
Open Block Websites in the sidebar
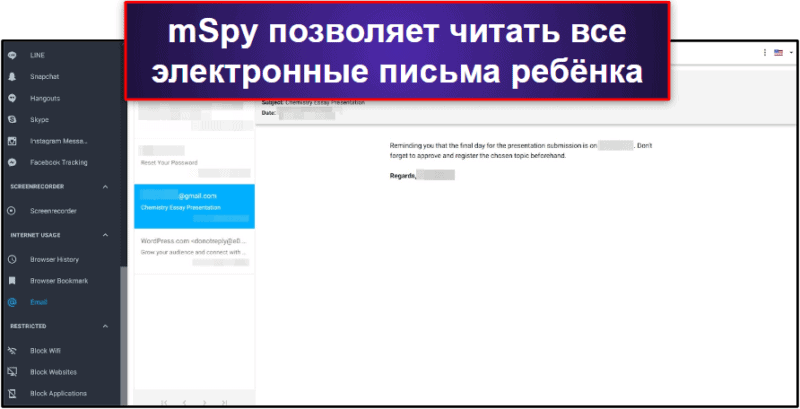pos(53,372)
